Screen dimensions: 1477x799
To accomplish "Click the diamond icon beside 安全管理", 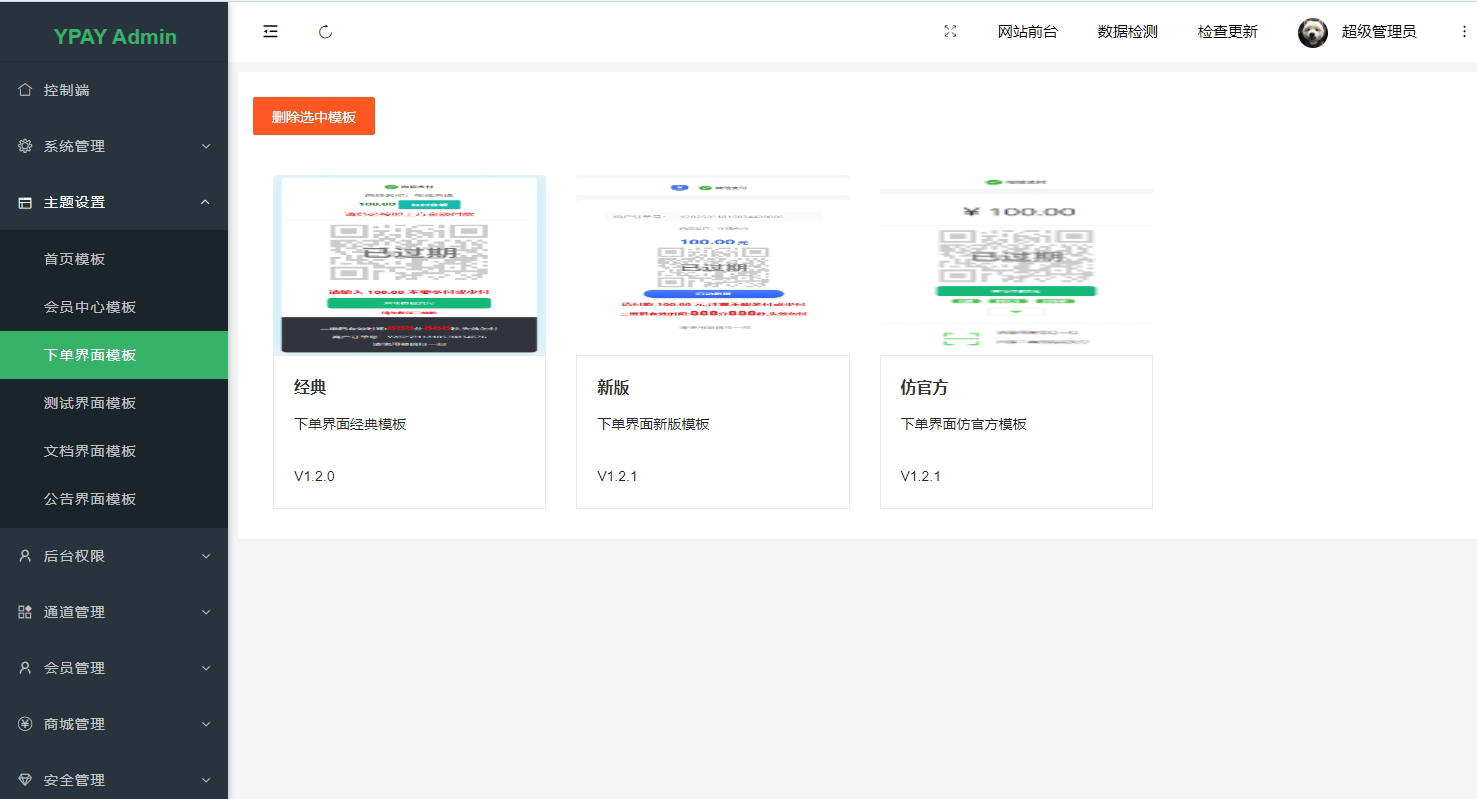I will pos(26,780).
